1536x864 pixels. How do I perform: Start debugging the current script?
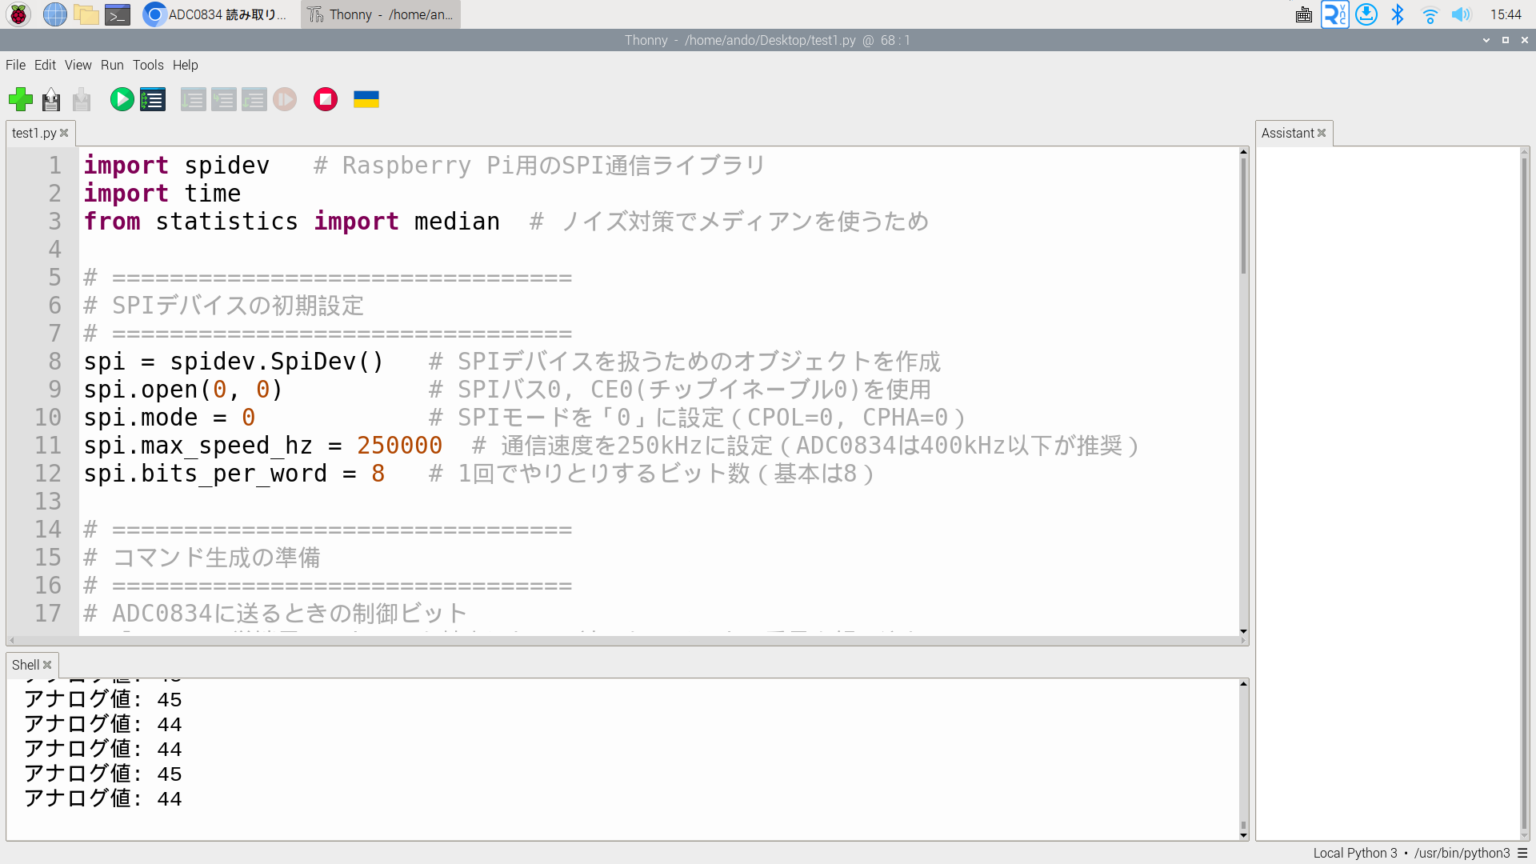point(152,99)
